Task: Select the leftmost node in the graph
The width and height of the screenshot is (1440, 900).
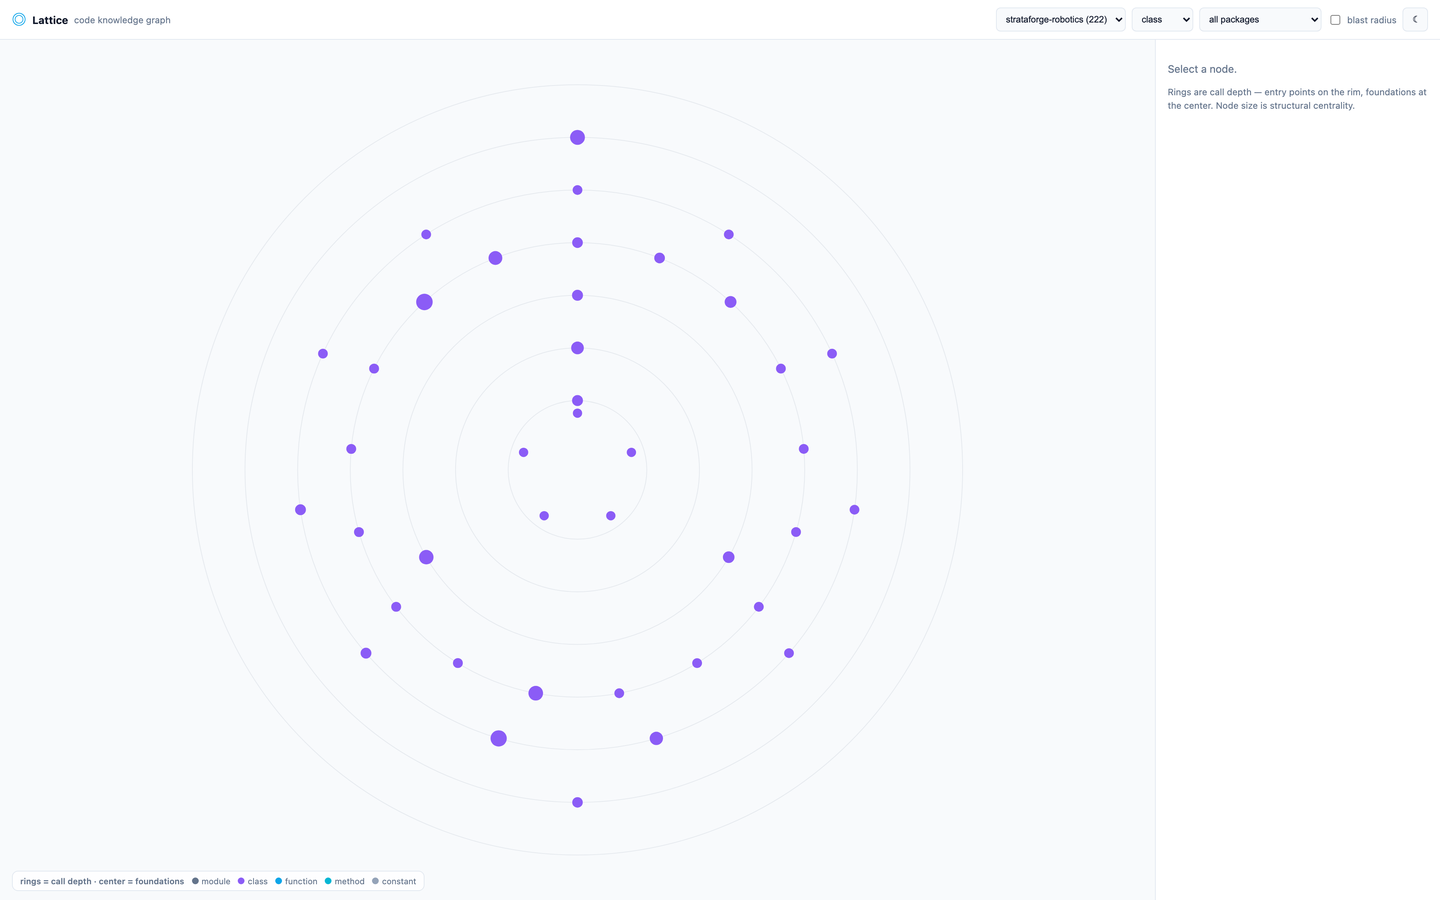Action: (x=300, y=510)
